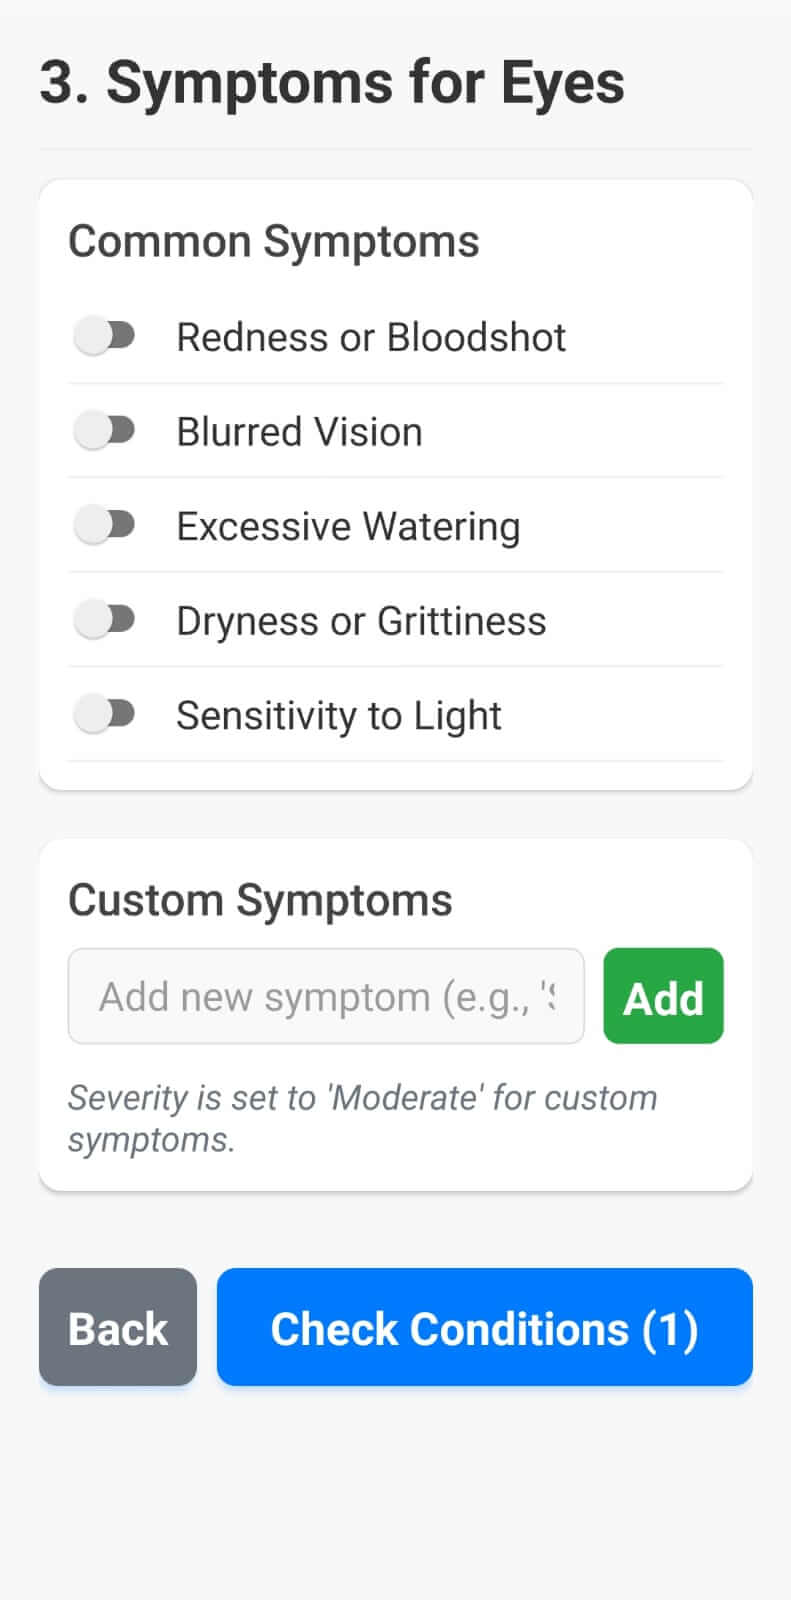This screenshot has height=1600, width=791.
Task: Click the severity note text
Action: [x=362, y=1117]
